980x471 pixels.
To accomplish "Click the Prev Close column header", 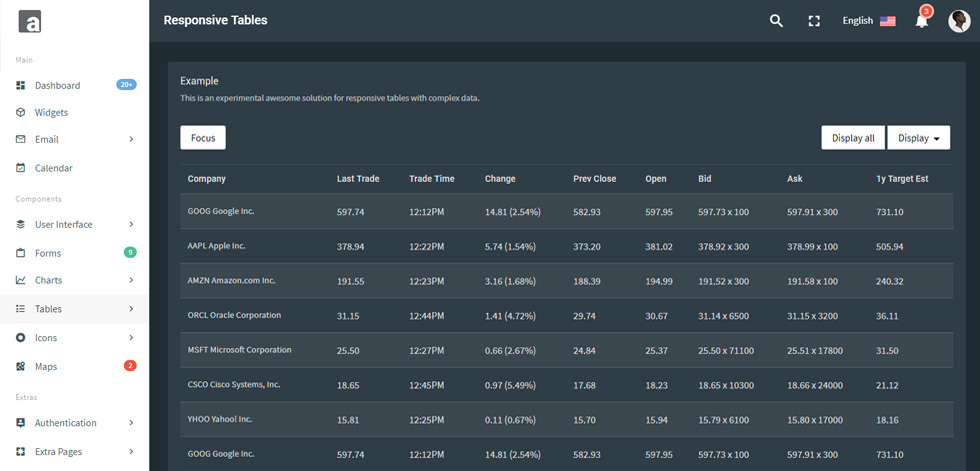I will tap(594, 179).
